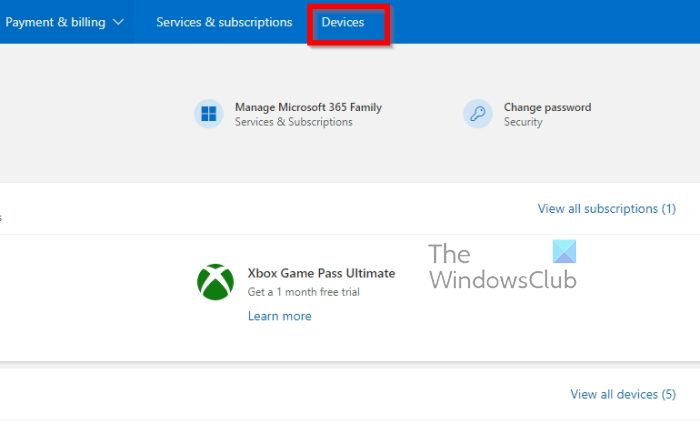The width and height of the screenshot is (700, 424).
Task: Open Services & subscriptions tab
Action: pyautogui.click(x=224, y=22)
